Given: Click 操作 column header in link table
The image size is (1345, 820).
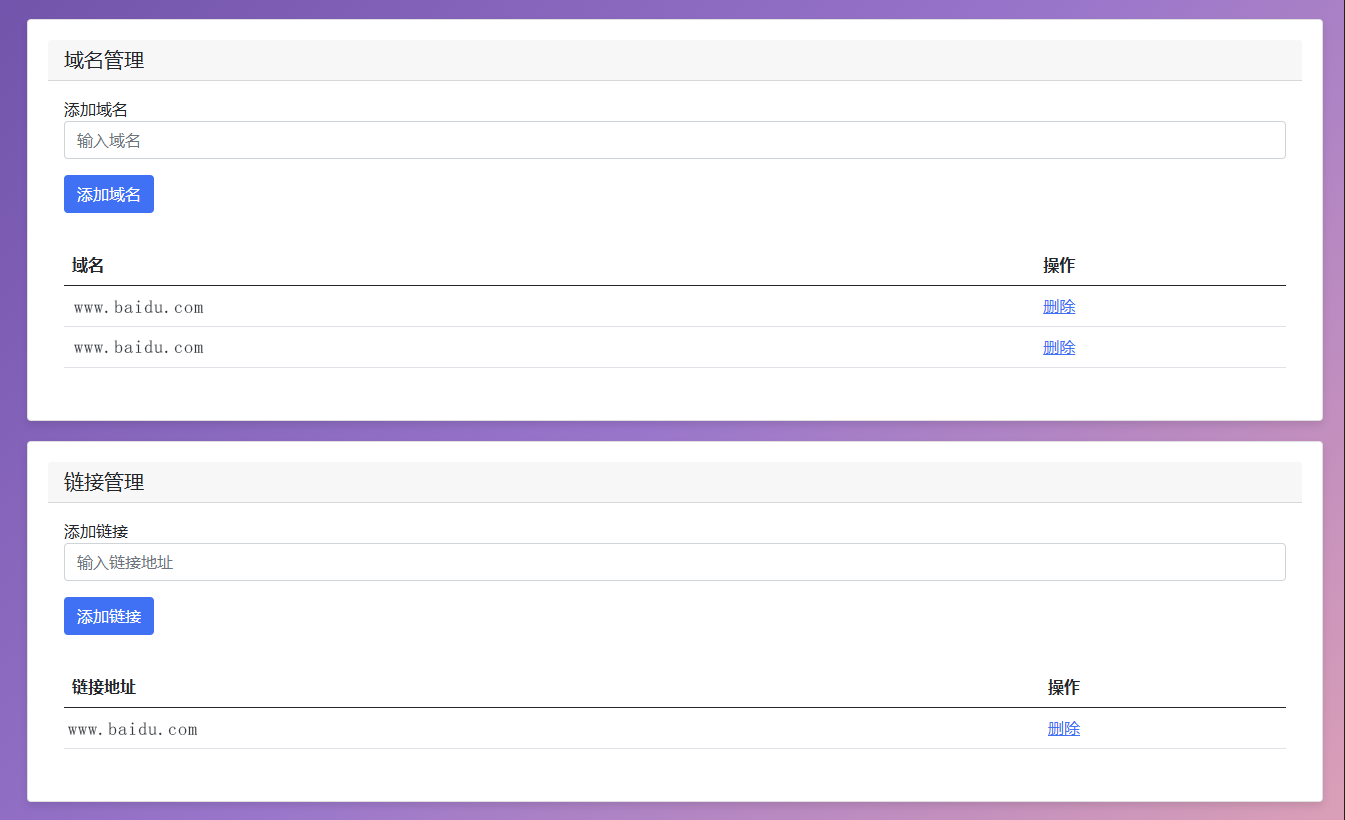Looking at the screenshot, I should (1064, 687).
